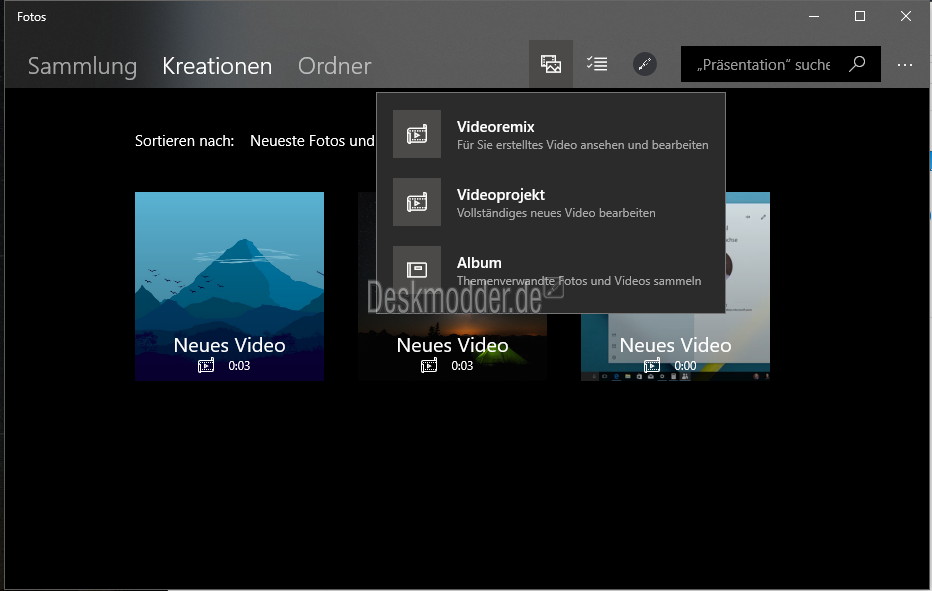Image resolution: width=932 pixels, height=591 pixels.
Task: Click the Videoprojekt film icon
Action: click(417, 202)
